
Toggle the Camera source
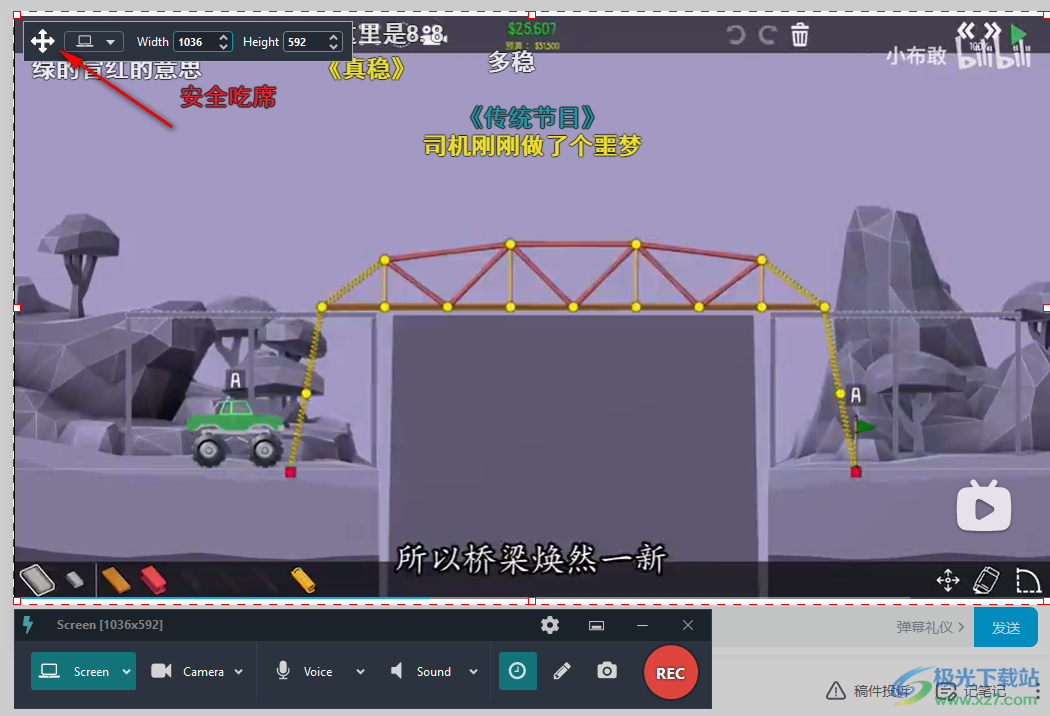(x=188, y=671)
